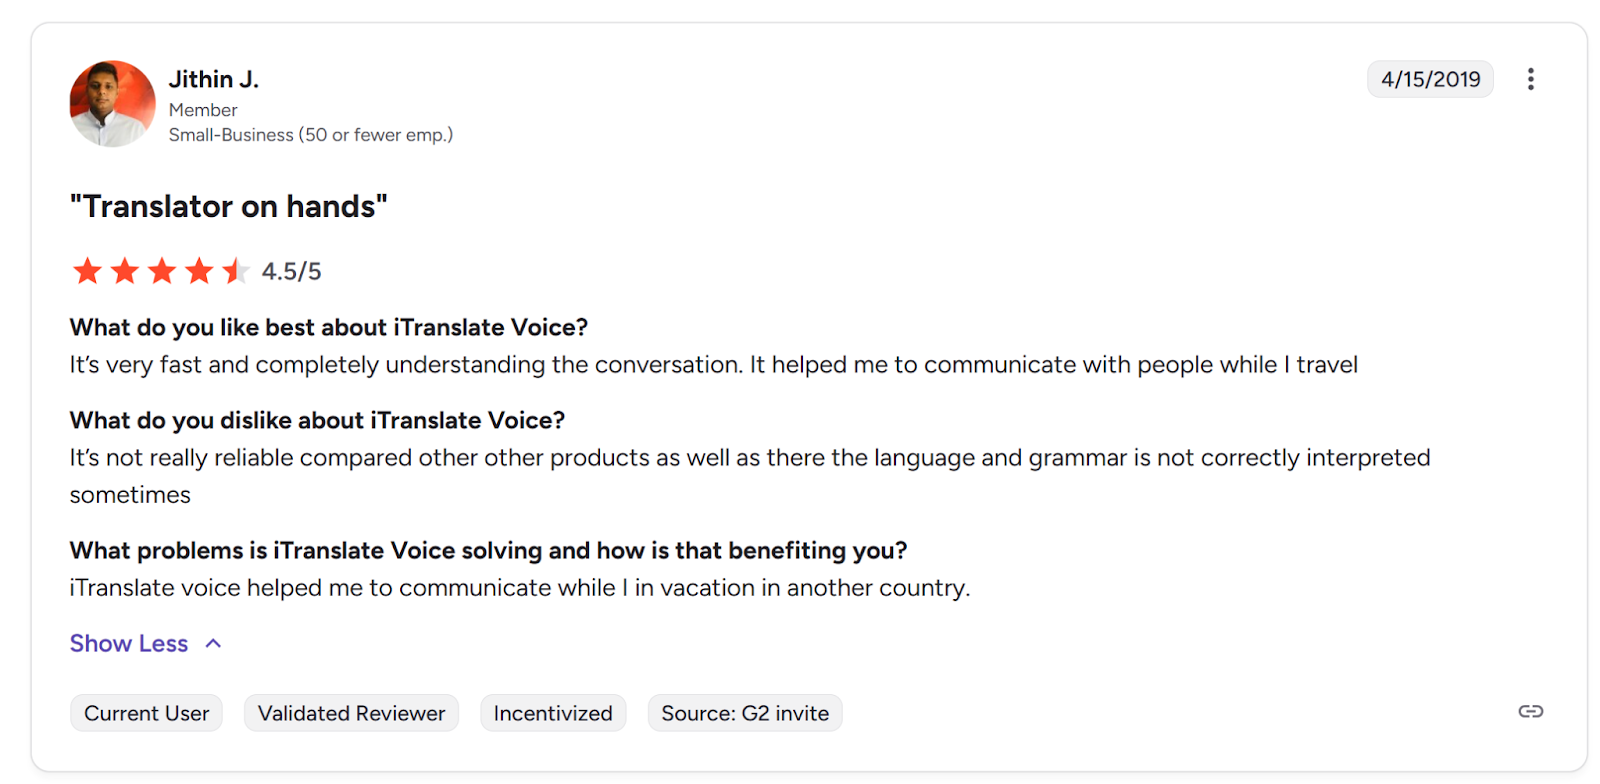Select the reviewer name Jithin J.
Screen dimensions: 1600x784
[x=213, y=79]
